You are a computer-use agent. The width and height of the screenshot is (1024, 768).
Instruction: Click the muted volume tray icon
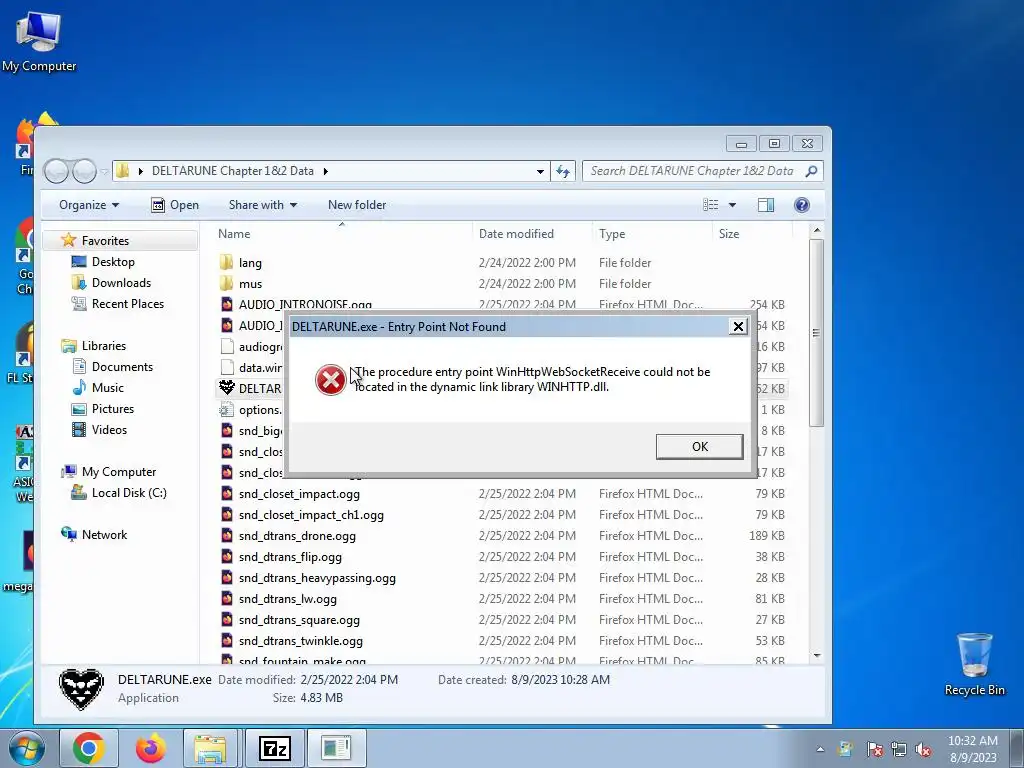click(x=923, y=749)
